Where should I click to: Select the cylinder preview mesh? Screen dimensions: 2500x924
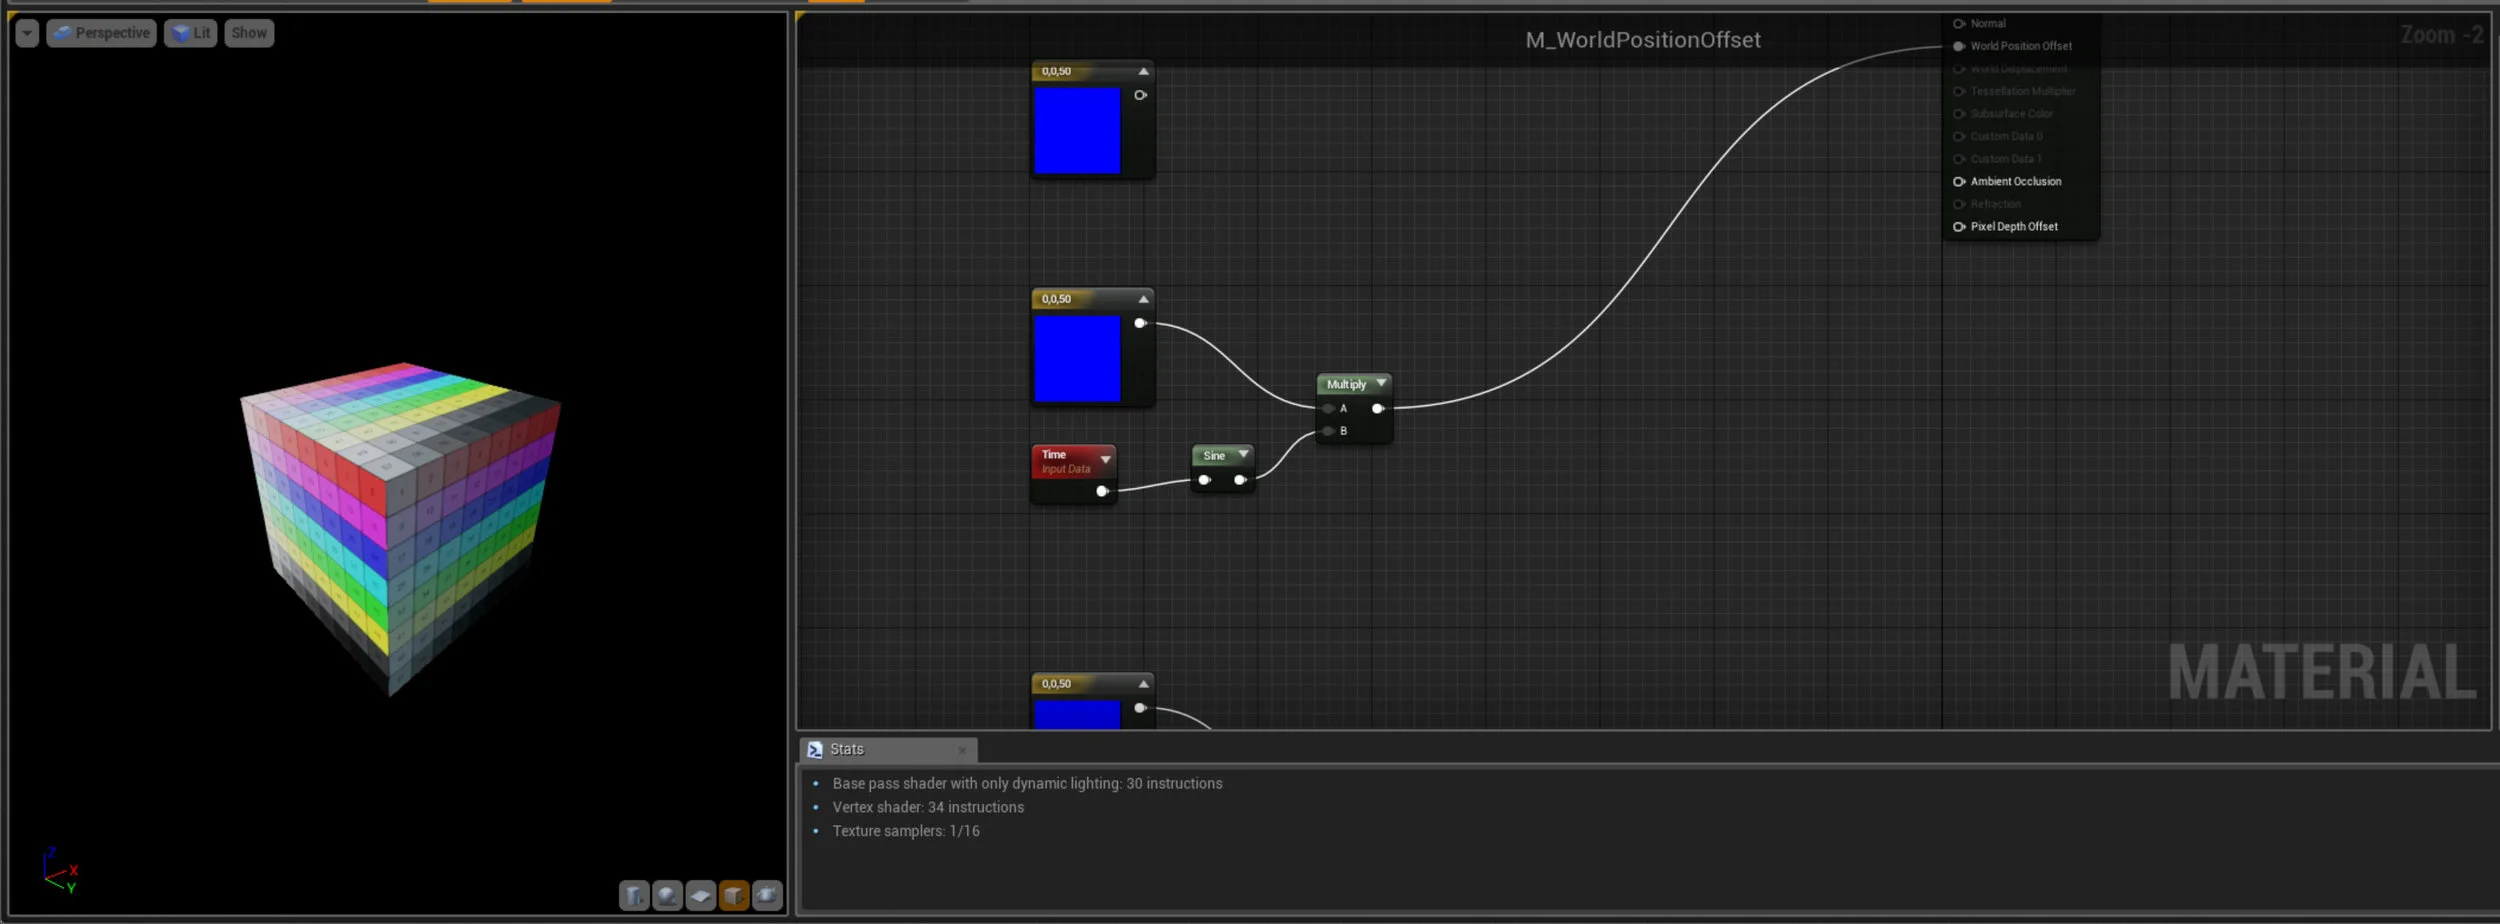634,896
